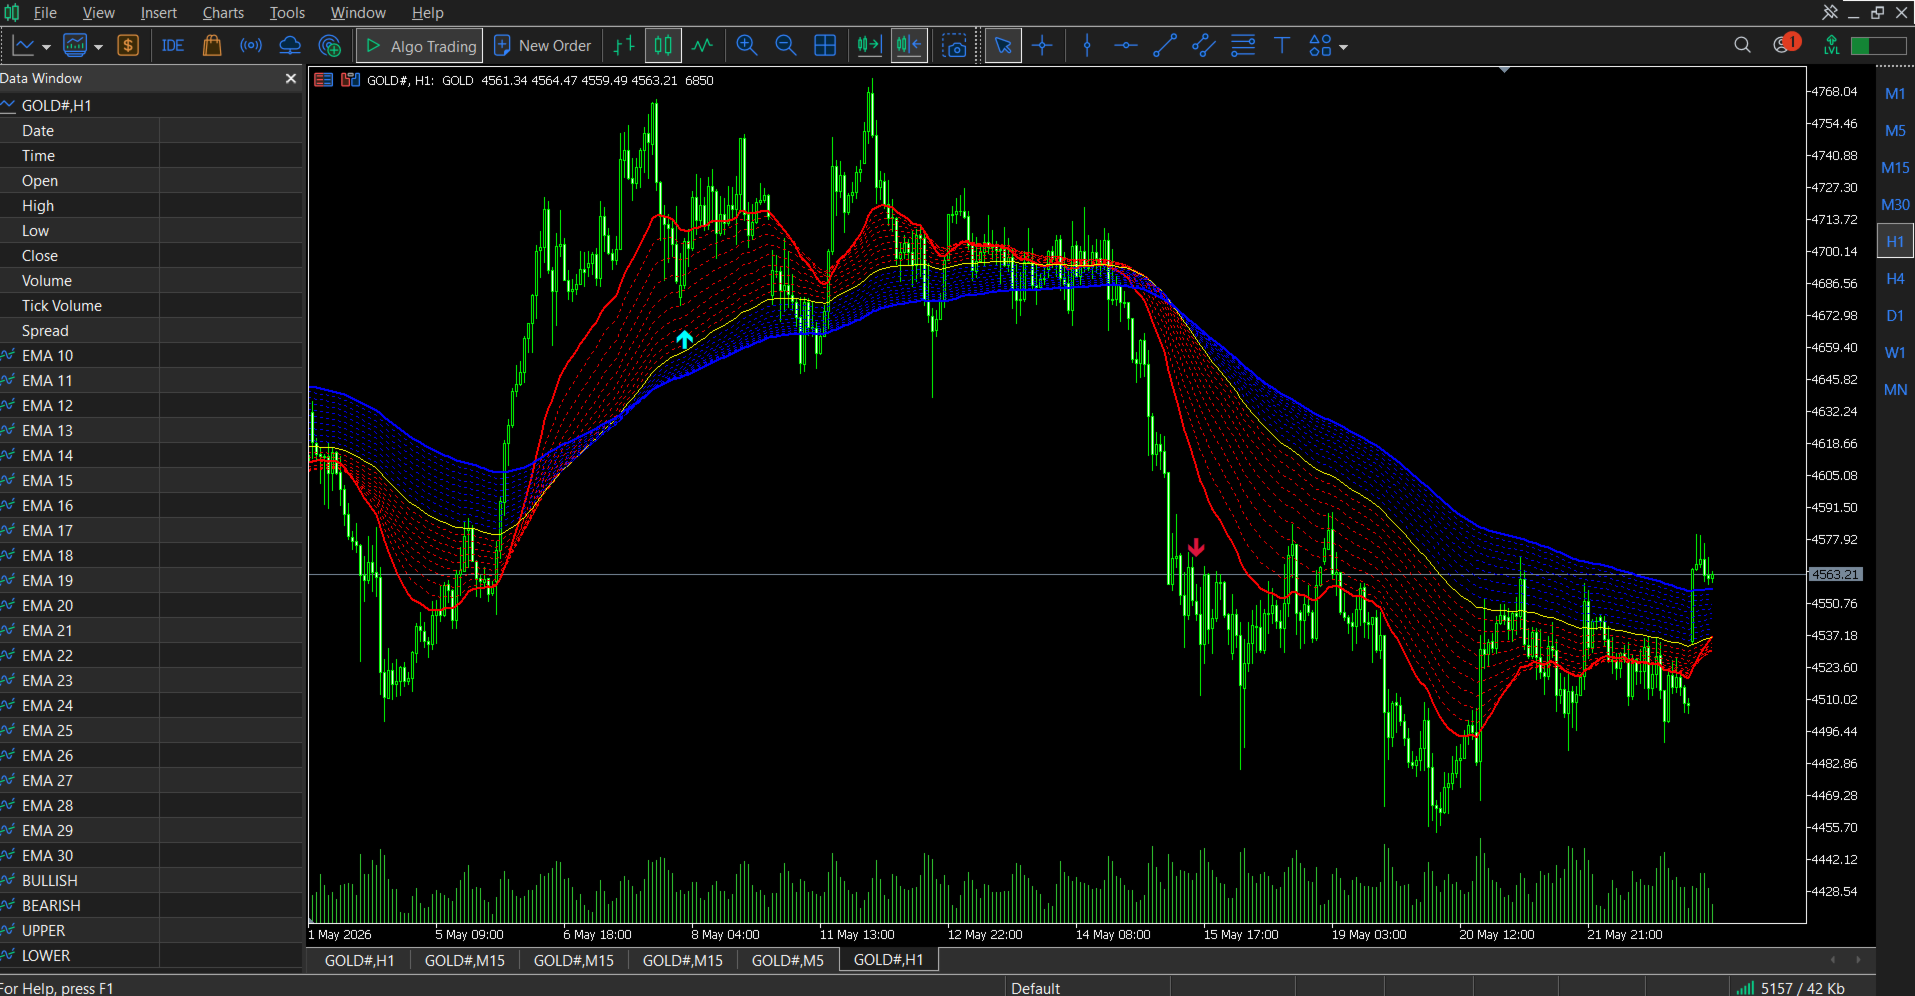Viewport: 1915px width, 996px height.
Task: Toggle chart shift from right border
Action: coord(909,46)
